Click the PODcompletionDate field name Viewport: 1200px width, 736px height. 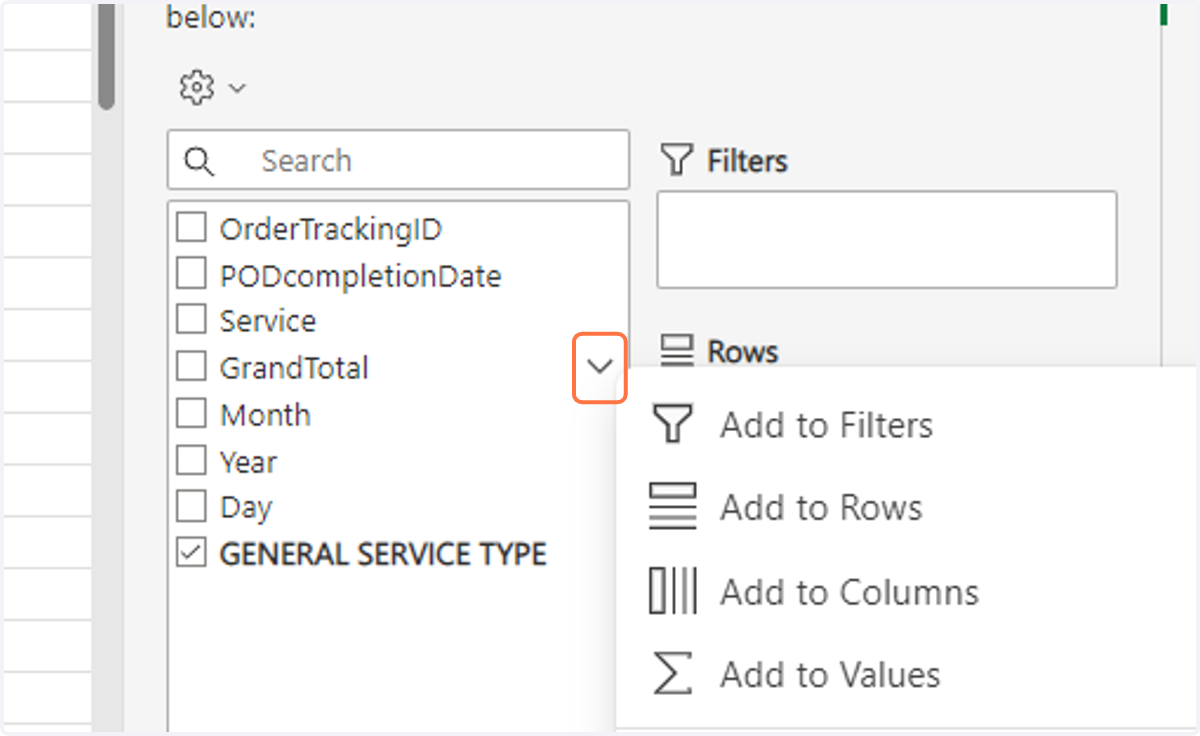361,275
